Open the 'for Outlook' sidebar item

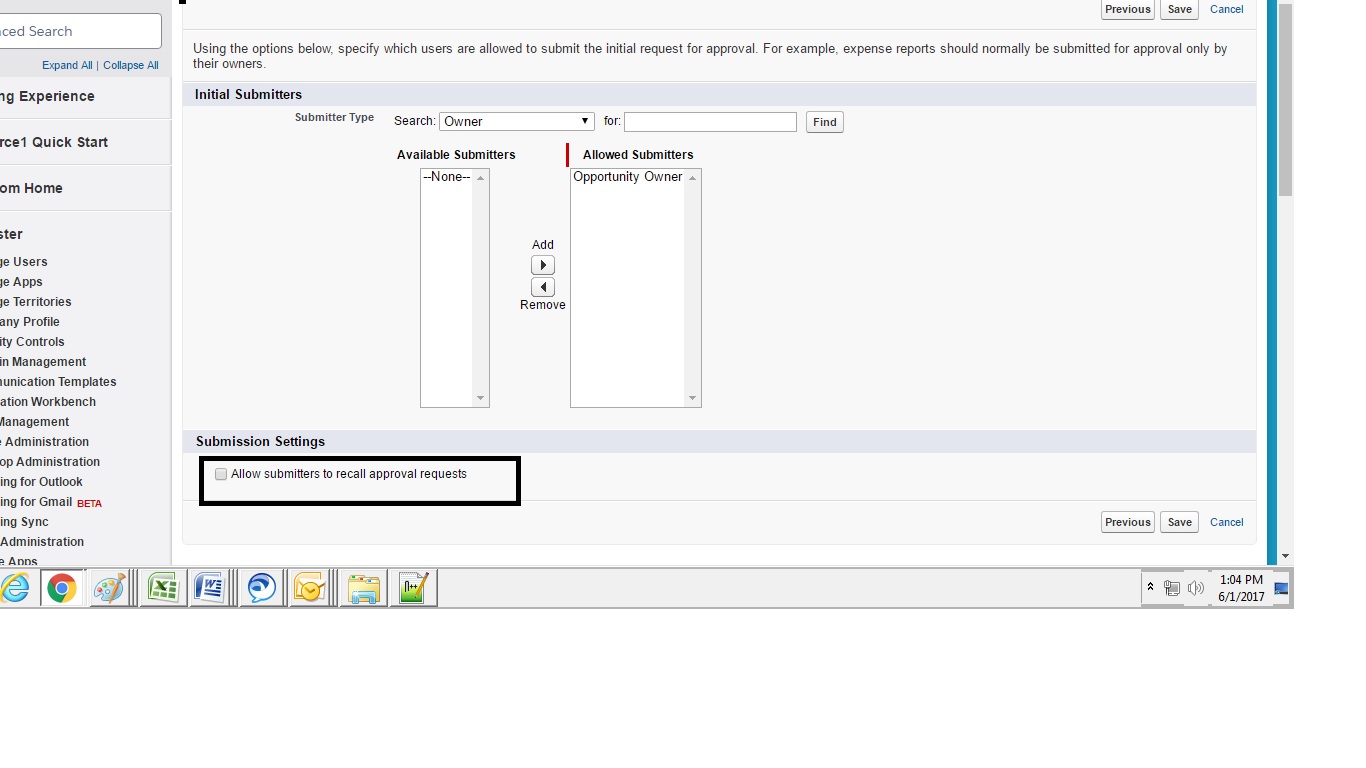click(x=42, y=482)
